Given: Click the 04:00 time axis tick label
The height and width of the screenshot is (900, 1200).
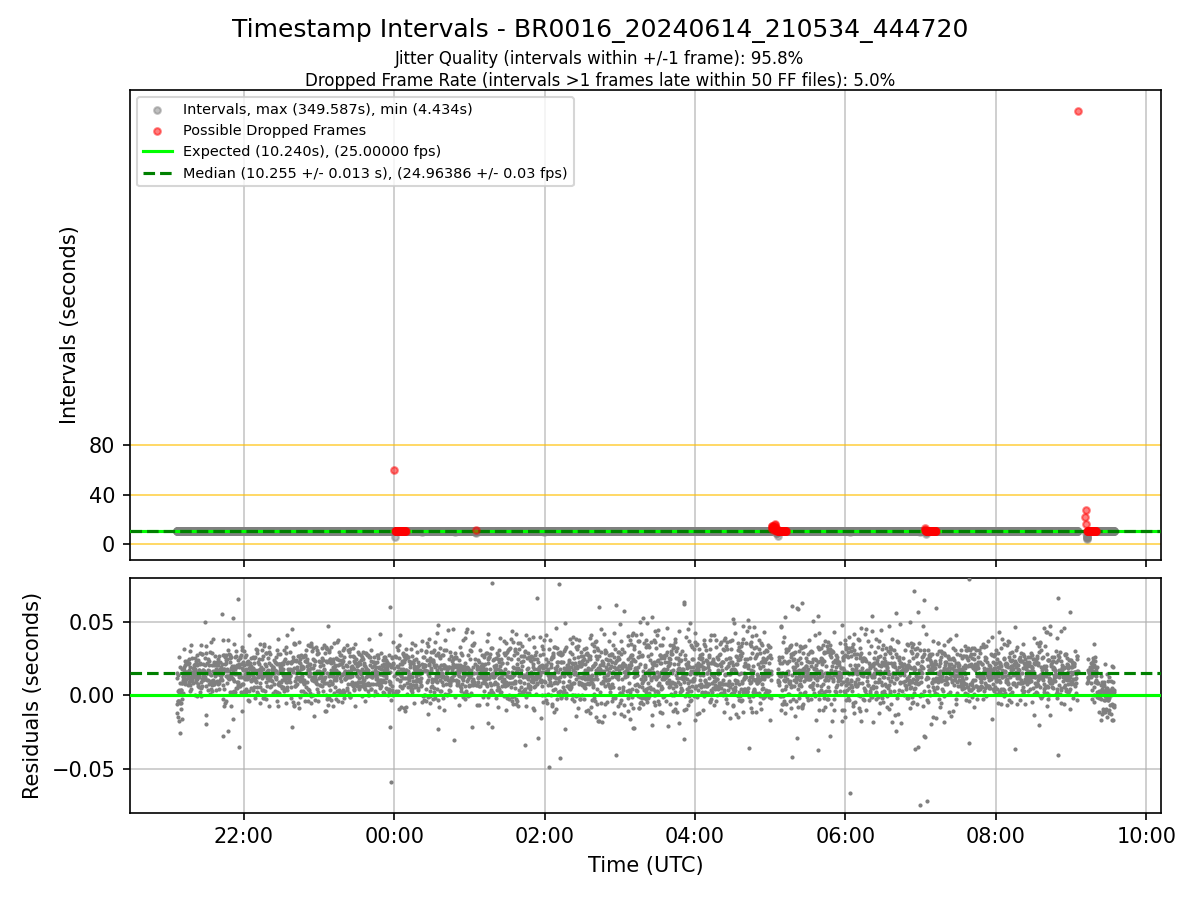Looking at the screenshot, I should click(695, 836).
